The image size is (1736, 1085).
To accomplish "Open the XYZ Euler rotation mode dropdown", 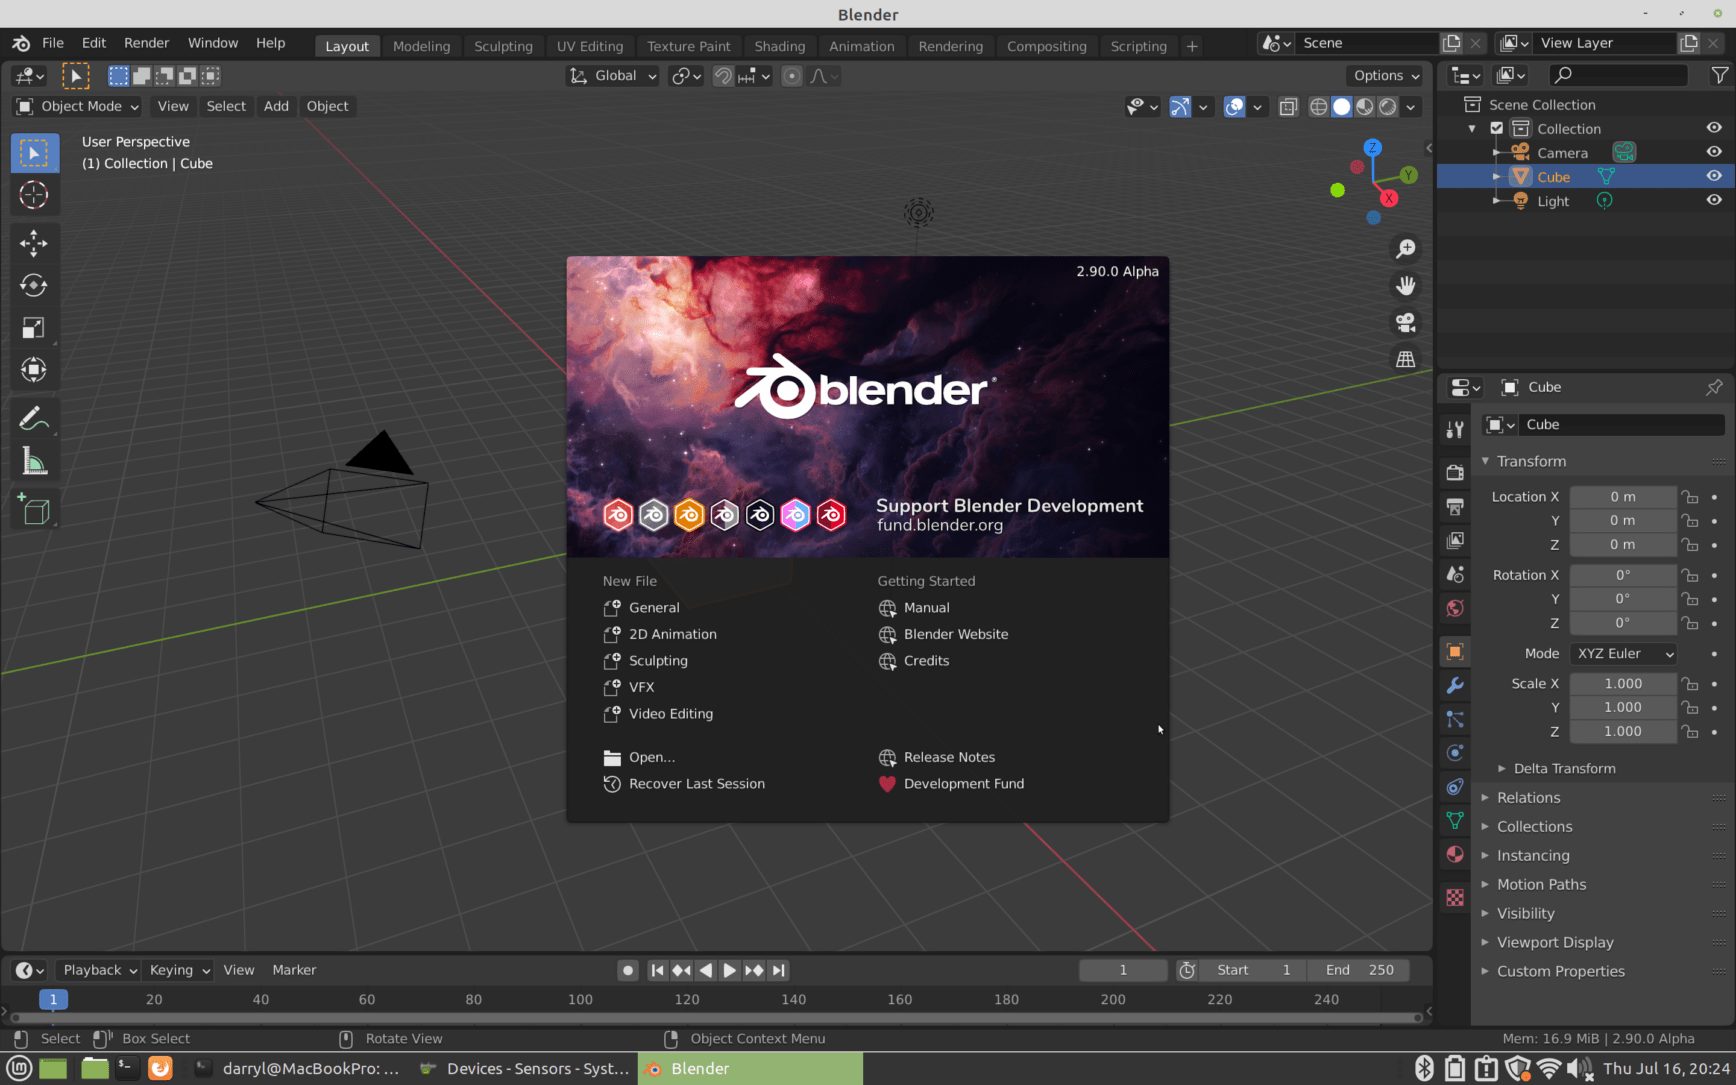I will tap(1622, 653).
